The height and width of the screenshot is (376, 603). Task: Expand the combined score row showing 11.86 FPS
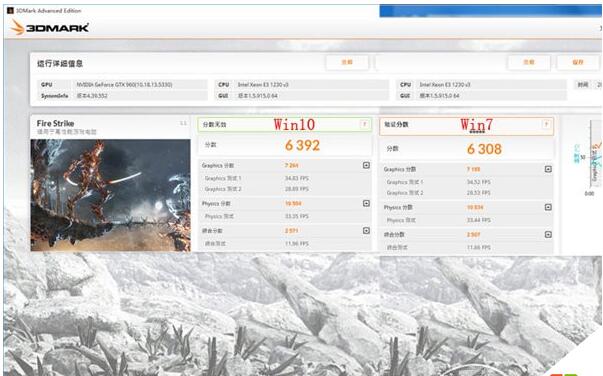tap(548, 235)
